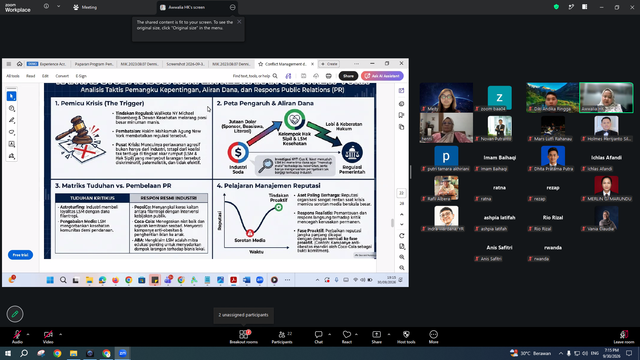The height and width of the screenshot is (360, 640).
Task: Click the green annotate pencil button
Action: tap(15, 314)
